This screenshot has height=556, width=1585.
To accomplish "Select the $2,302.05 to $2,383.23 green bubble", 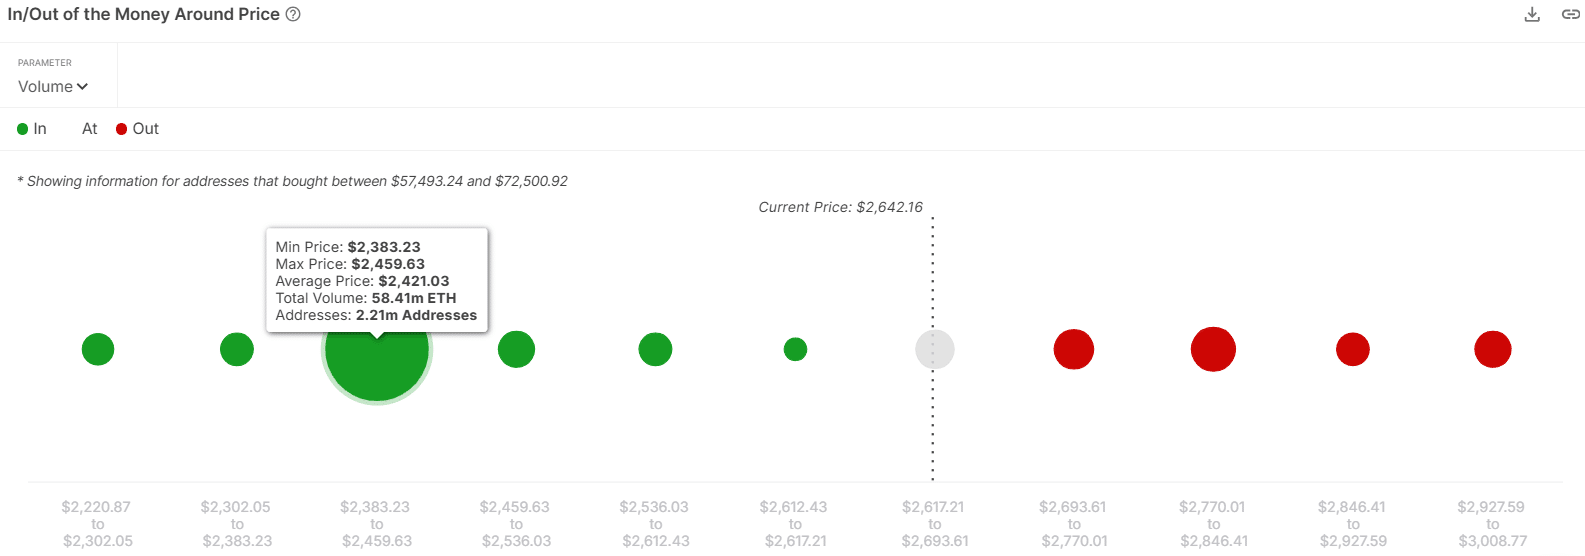I will pos(237,350).
